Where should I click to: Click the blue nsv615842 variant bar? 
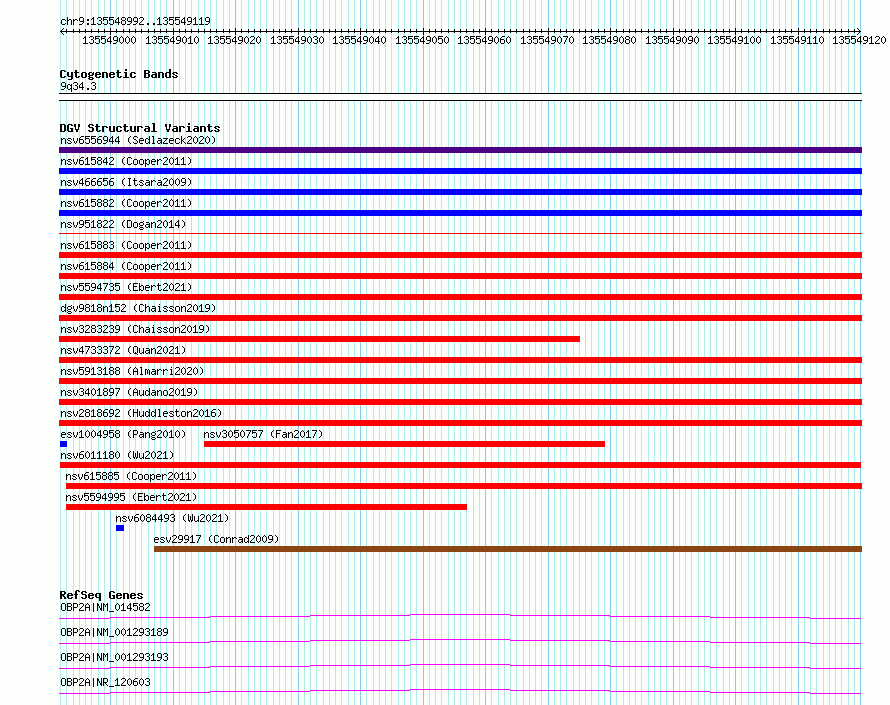pyautogui.click(x=460, y=171)
